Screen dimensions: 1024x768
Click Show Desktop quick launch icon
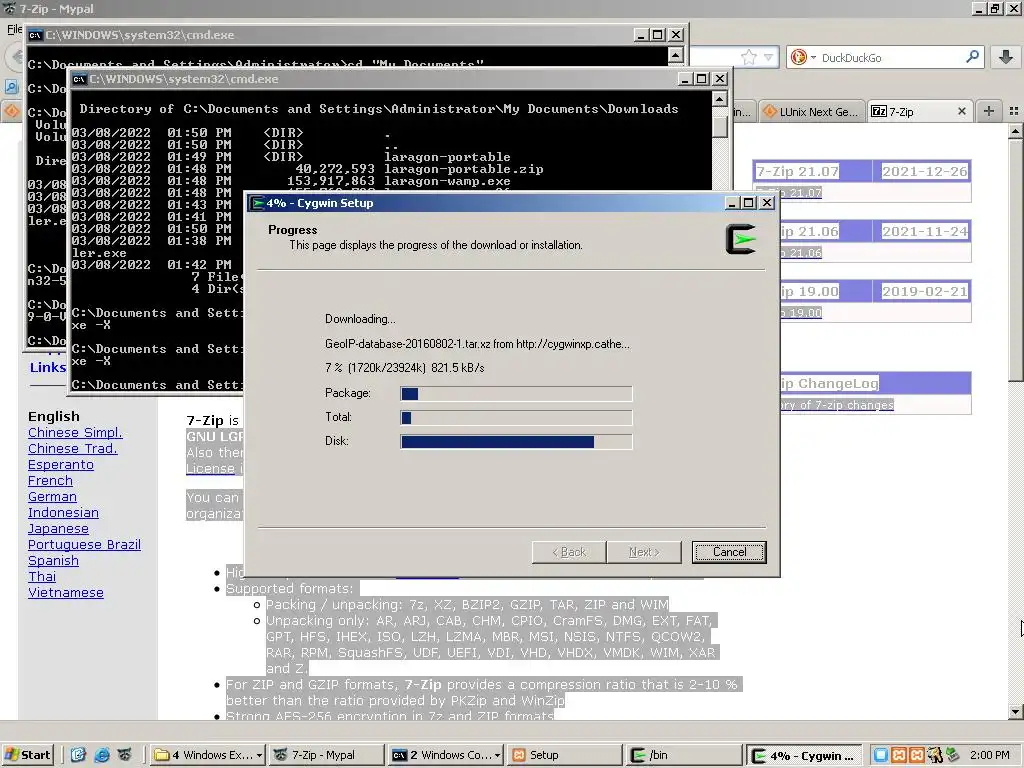(78, 755)
